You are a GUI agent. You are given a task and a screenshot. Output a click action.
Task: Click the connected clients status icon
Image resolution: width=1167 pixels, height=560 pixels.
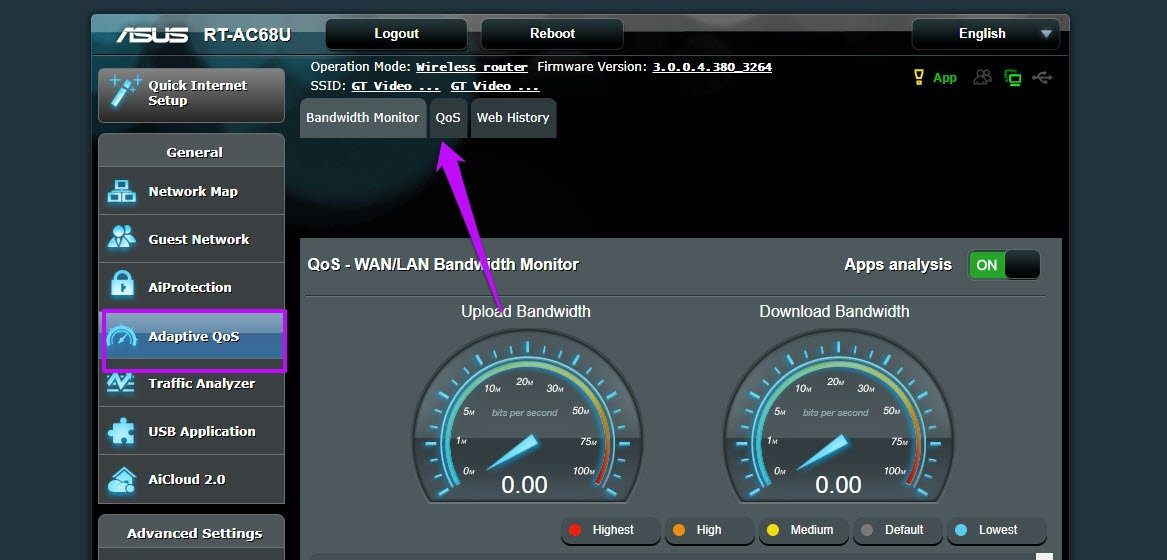tap(983, 77)
